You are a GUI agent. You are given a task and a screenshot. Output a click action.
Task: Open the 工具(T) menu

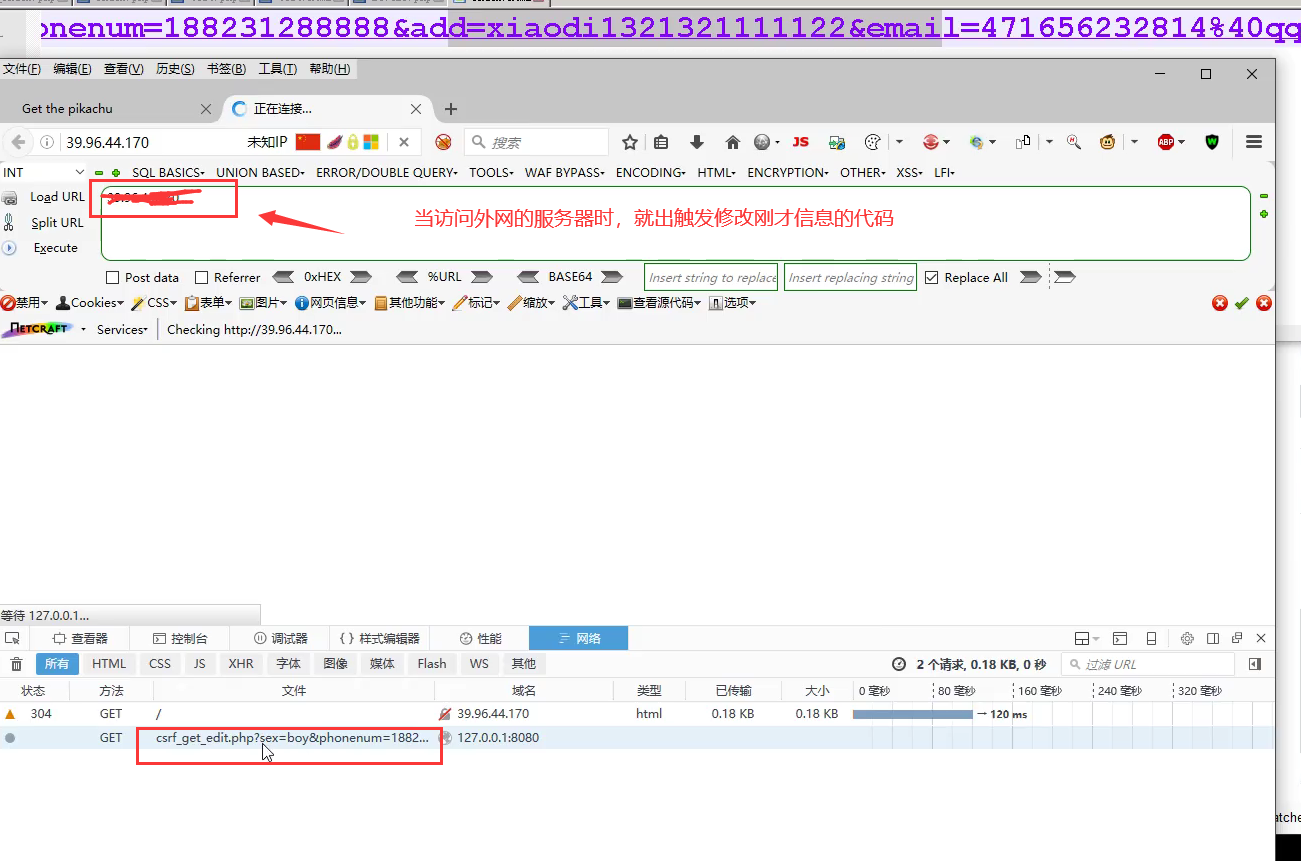click(x=277, y=69)
